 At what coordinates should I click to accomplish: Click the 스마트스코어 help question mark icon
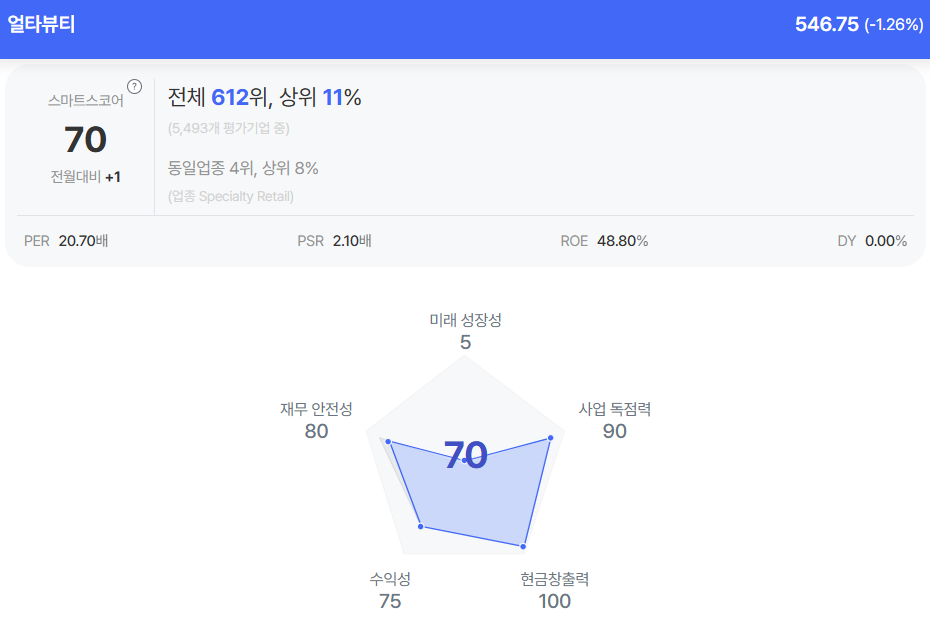(x=135, y=87)
